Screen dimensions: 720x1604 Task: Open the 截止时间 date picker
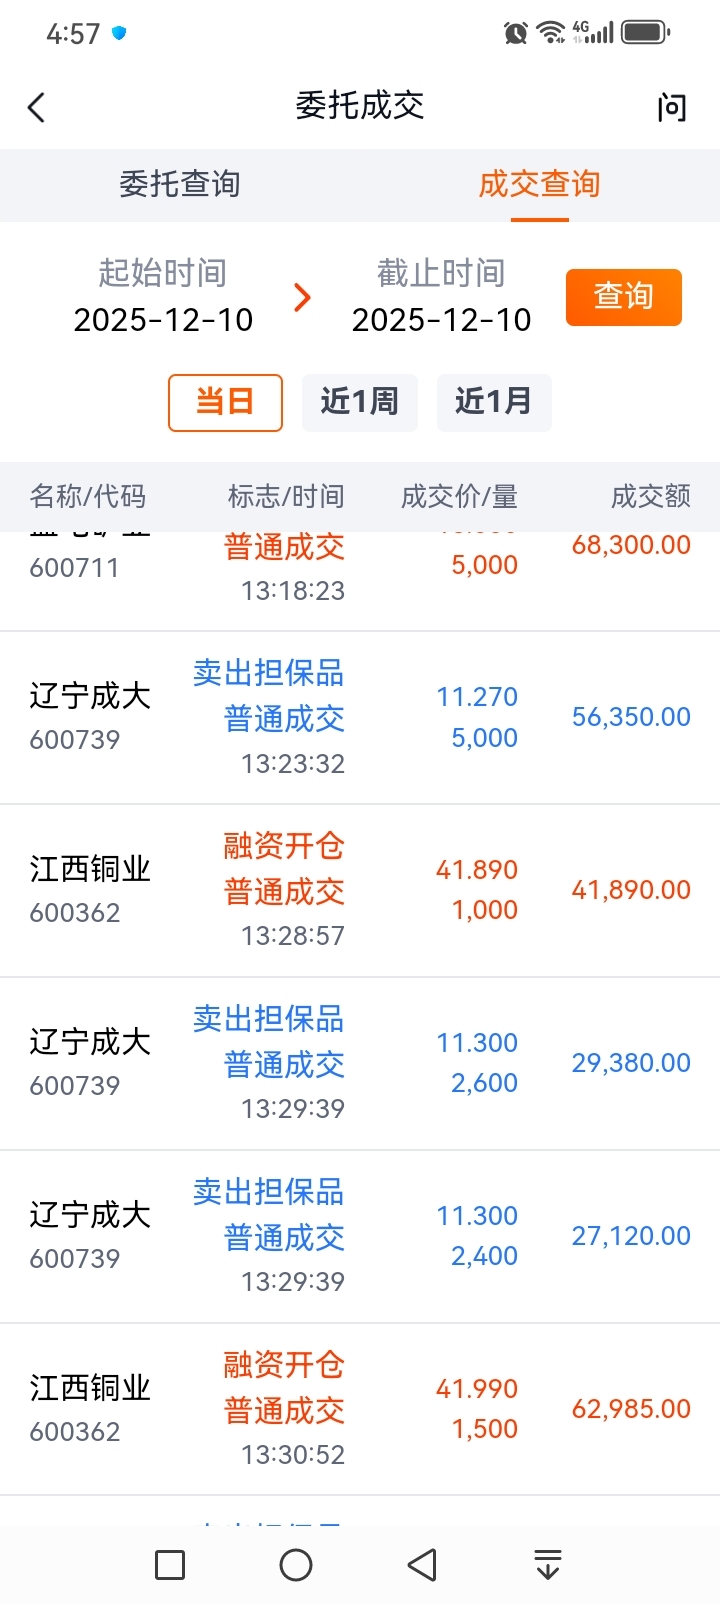click(441, 297)
